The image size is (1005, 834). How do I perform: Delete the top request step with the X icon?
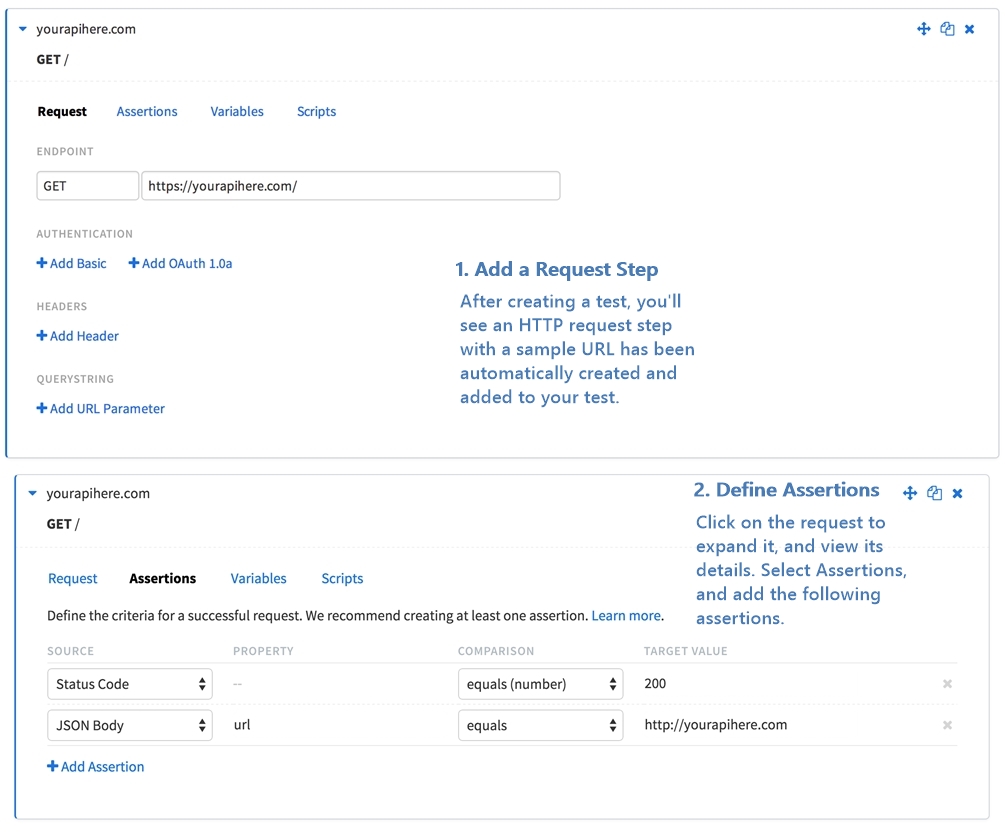(969, 30)
